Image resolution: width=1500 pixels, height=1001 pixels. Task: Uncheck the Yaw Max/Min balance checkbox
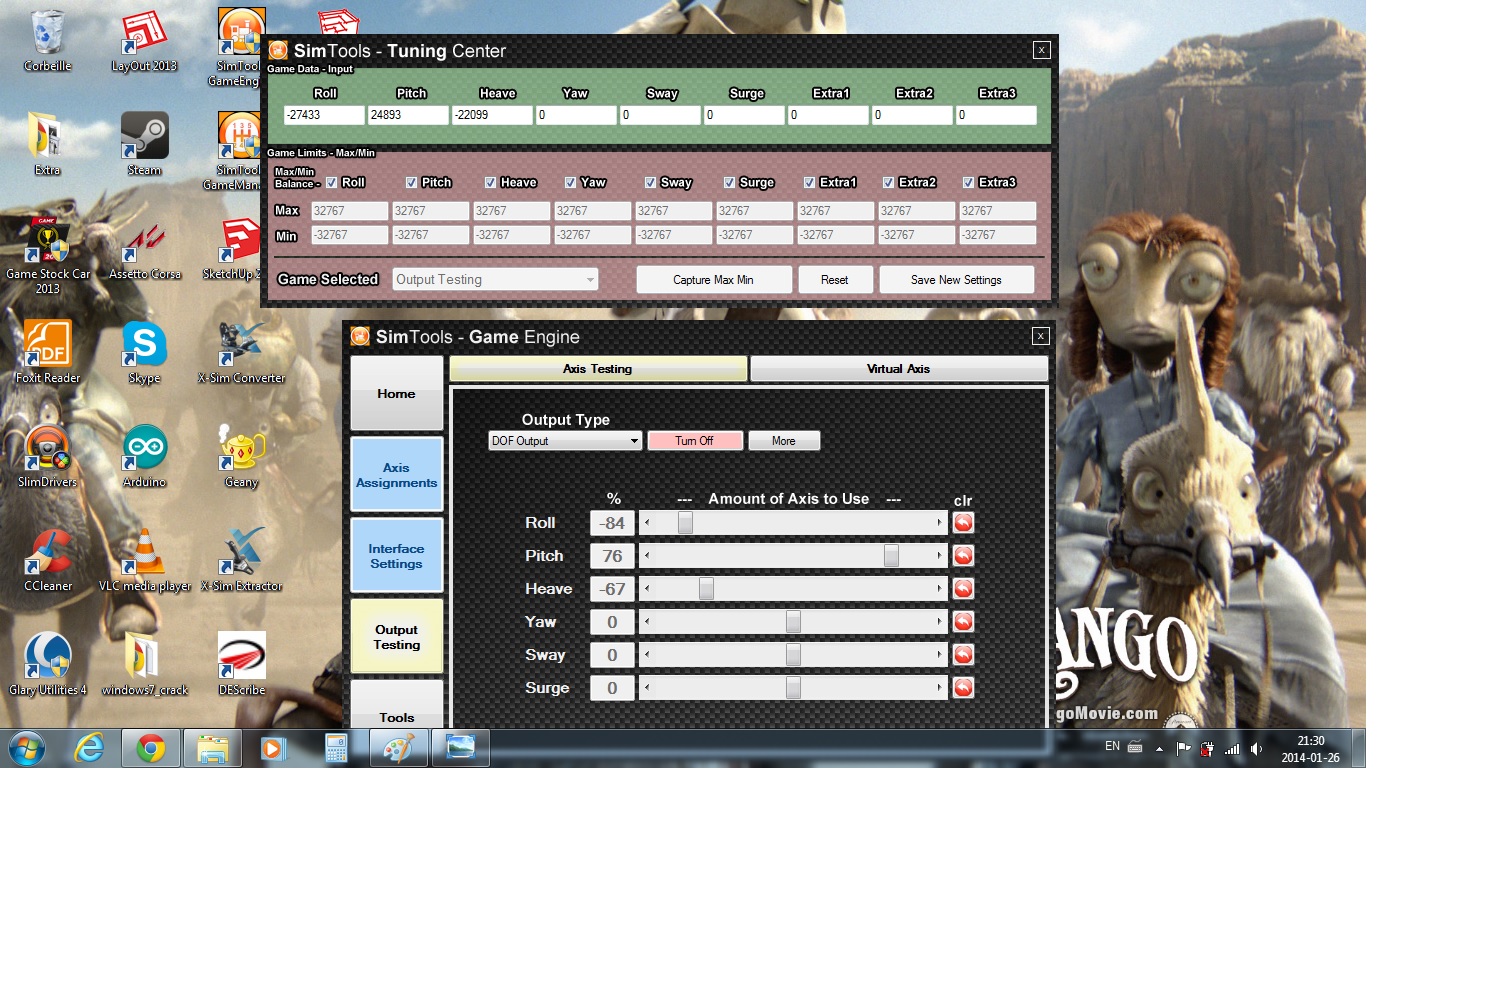click(570, 183)
